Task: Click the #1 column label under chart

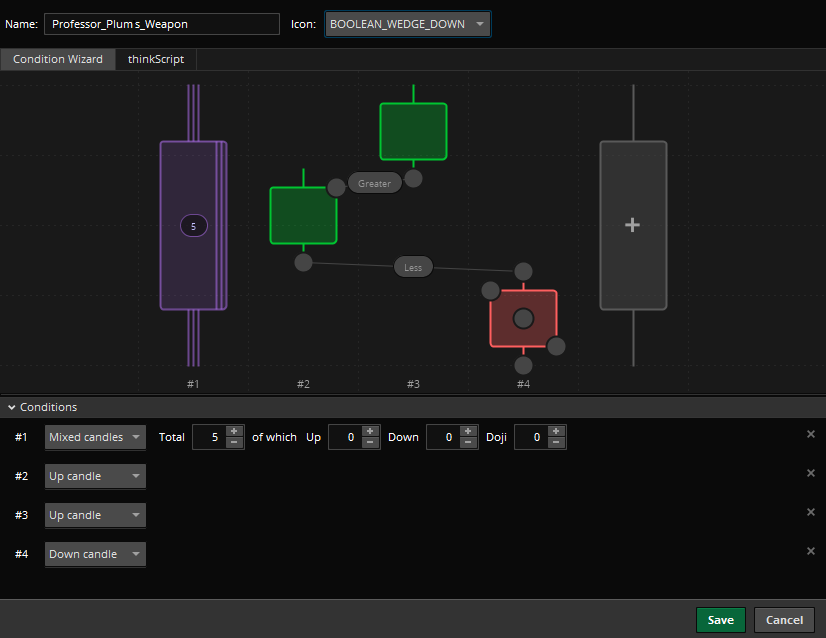Action: pos(193,384)
